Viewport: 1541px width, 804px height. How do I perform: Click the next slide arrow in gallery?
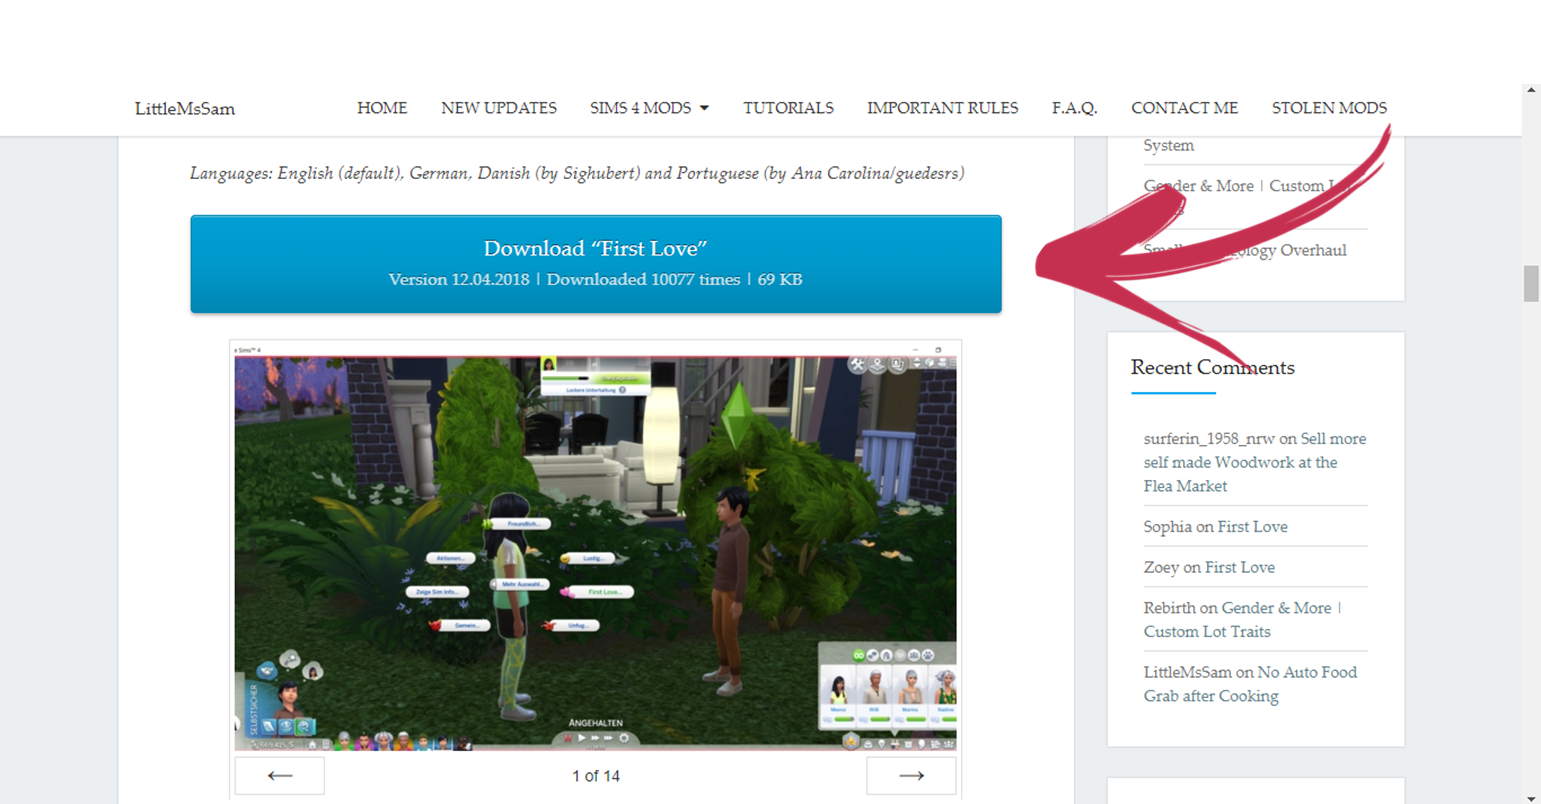pyautogui.click(x=910, y=775)
